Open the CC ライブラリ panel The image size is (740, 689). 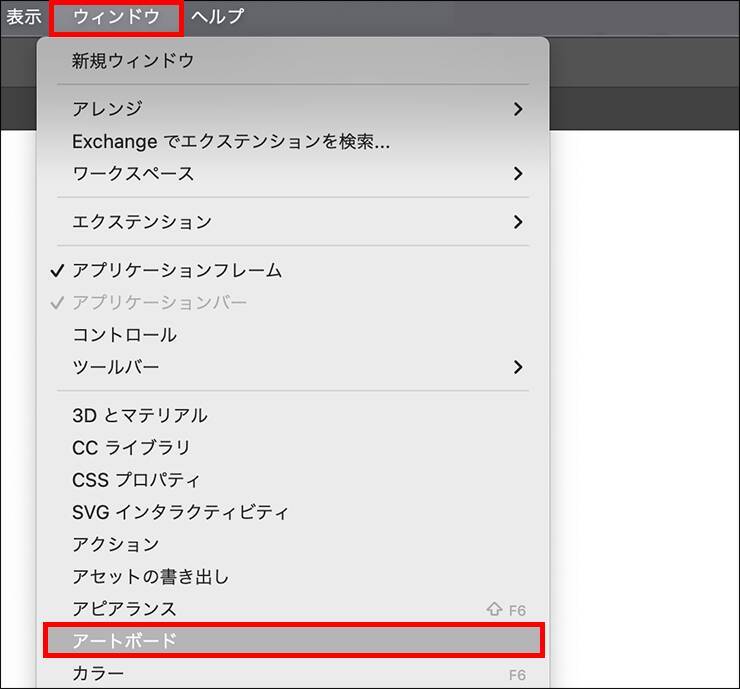click(x=131, y=447)
